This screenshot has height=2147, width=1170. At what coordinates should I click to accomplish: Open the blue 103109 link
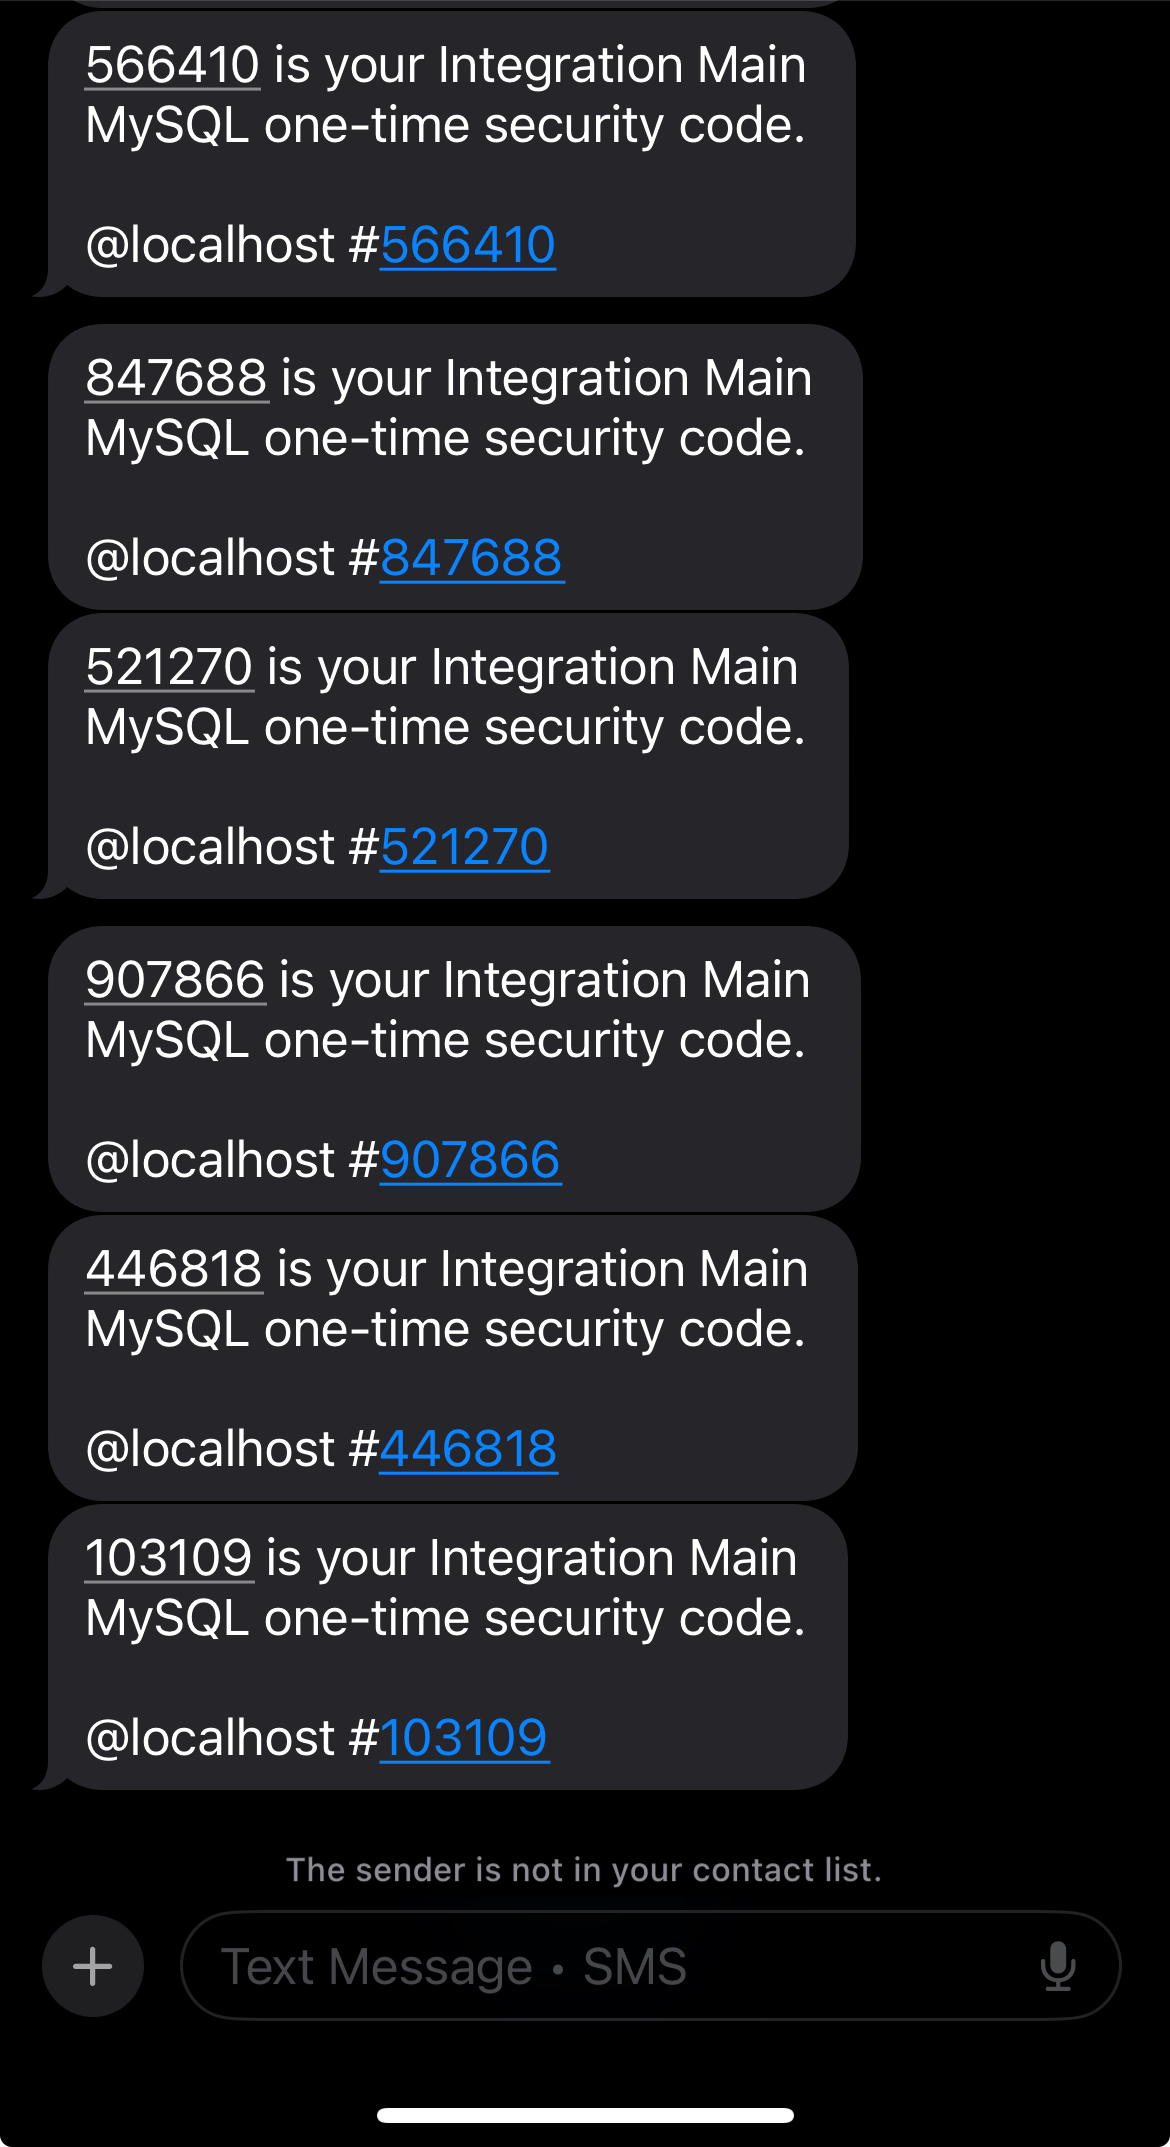tap(464, 1738)
